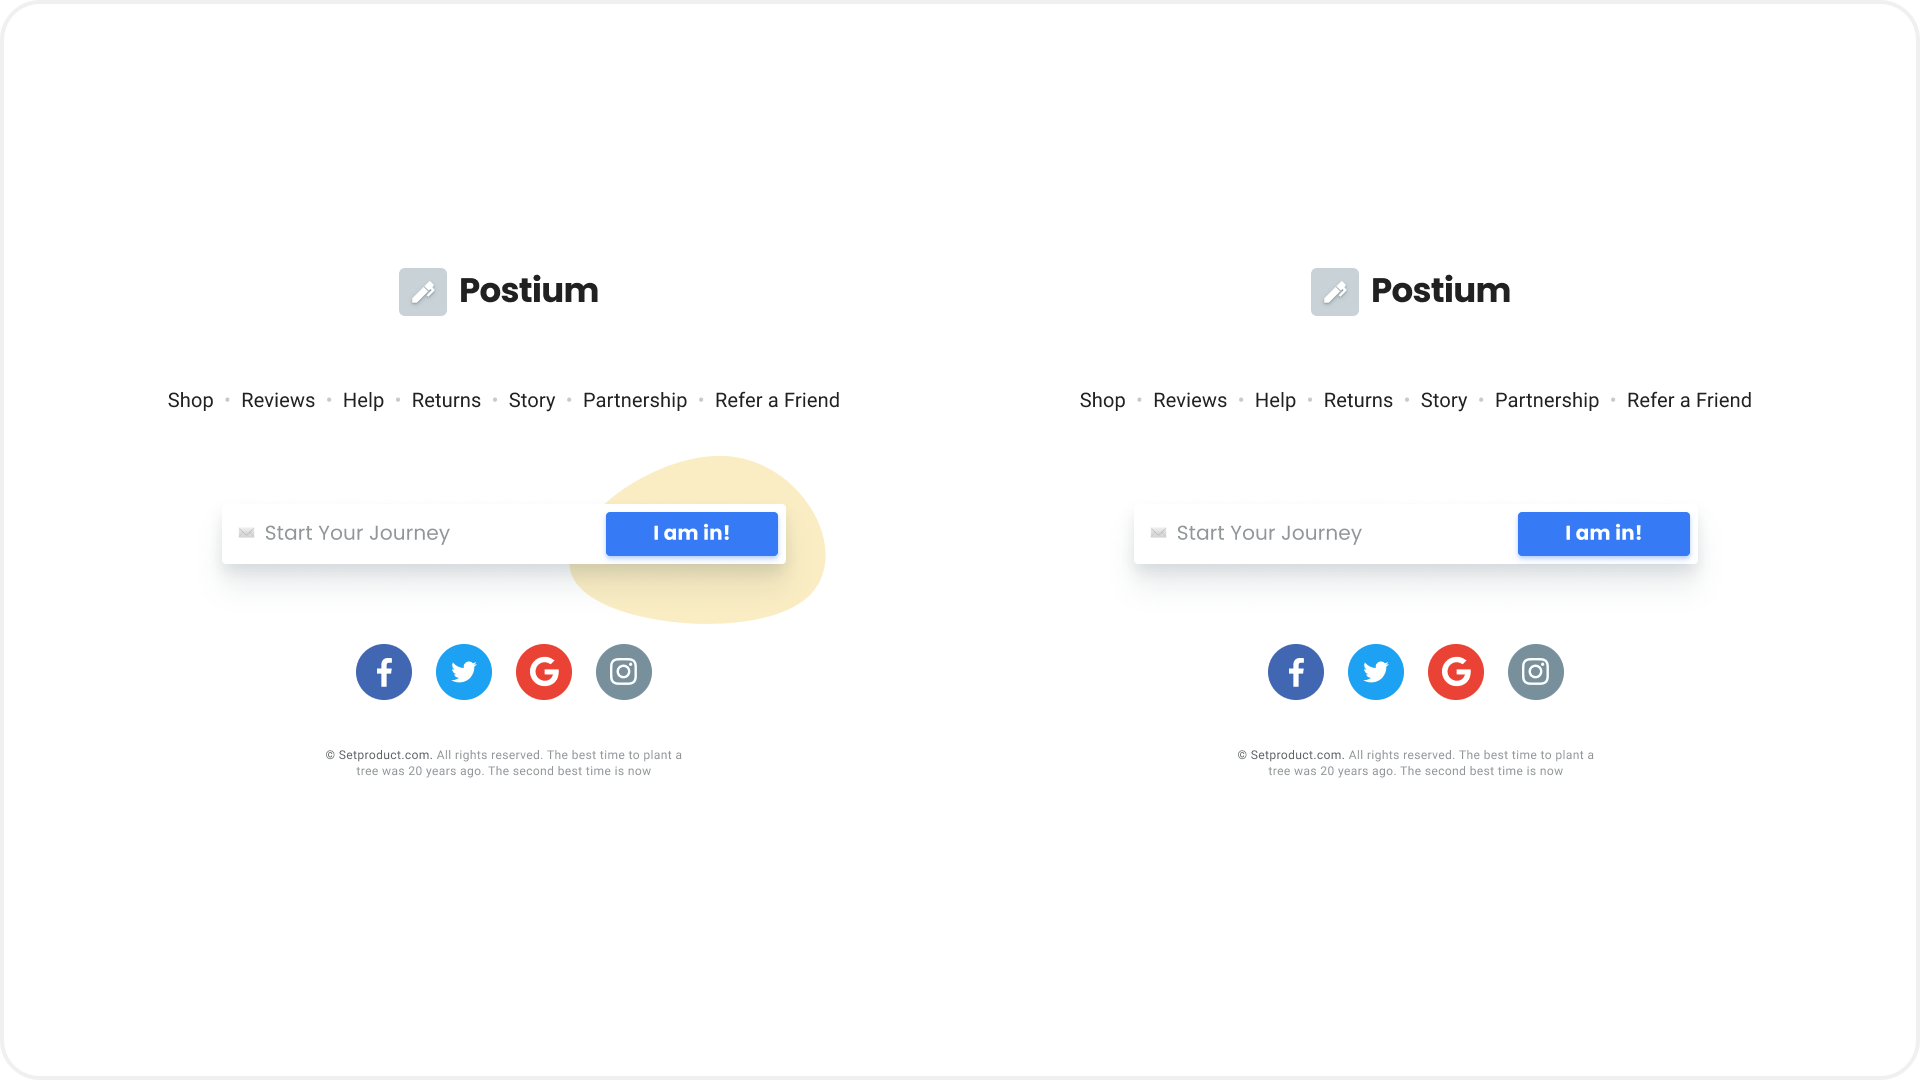
Task: Click the Setproduct.com copyright link on the left
Action: [382, 754]
